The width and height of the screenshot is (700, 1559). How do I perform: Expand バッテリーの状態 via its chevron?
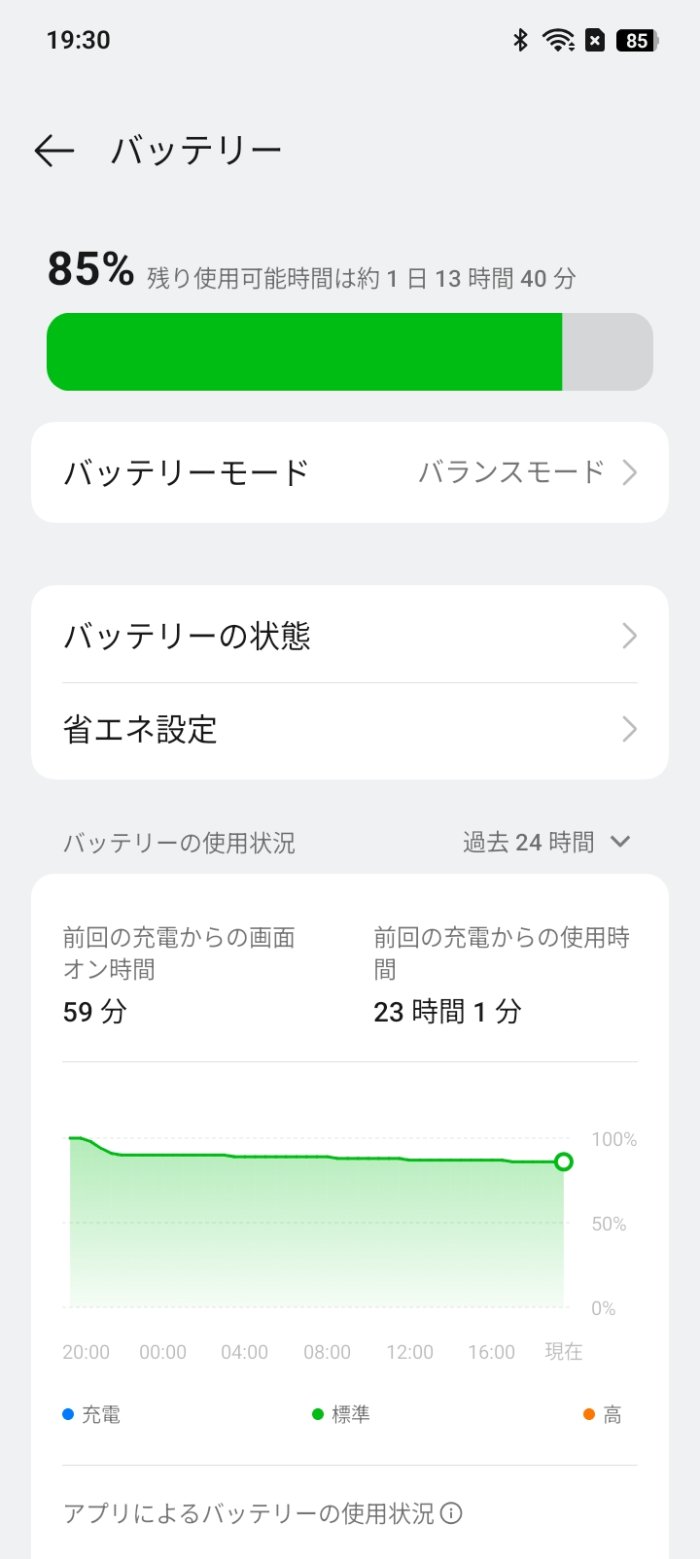click(x=630, y=635)
